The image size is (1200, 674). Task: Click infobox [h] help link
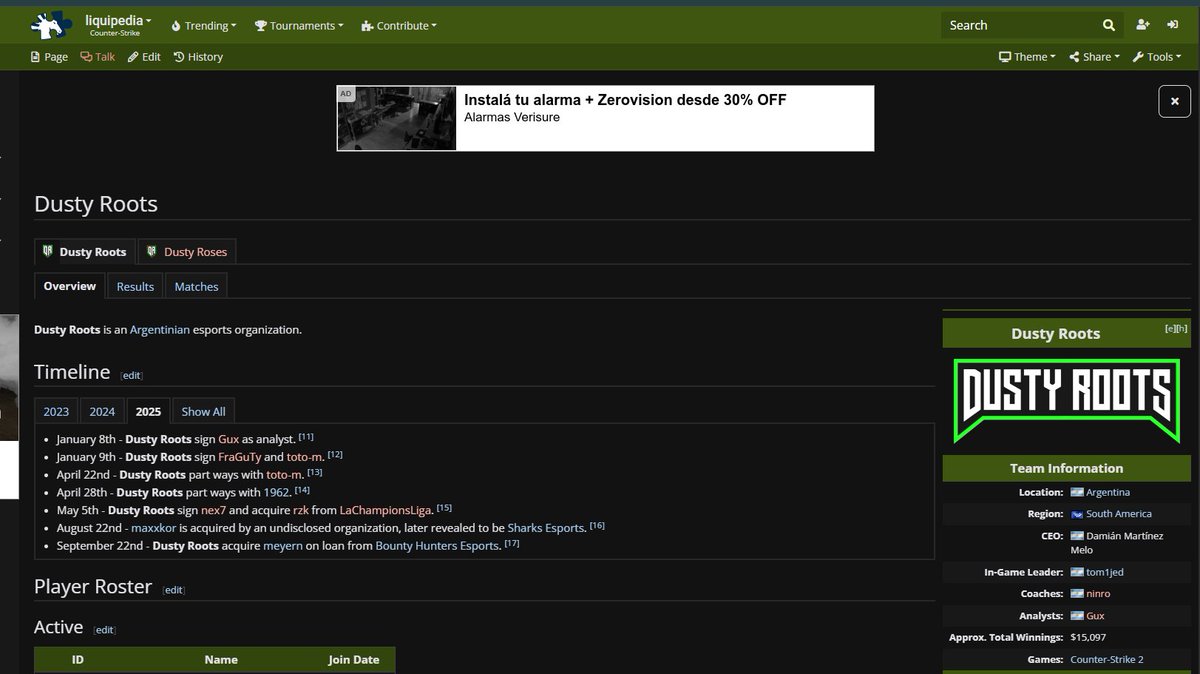[1181, 329]
